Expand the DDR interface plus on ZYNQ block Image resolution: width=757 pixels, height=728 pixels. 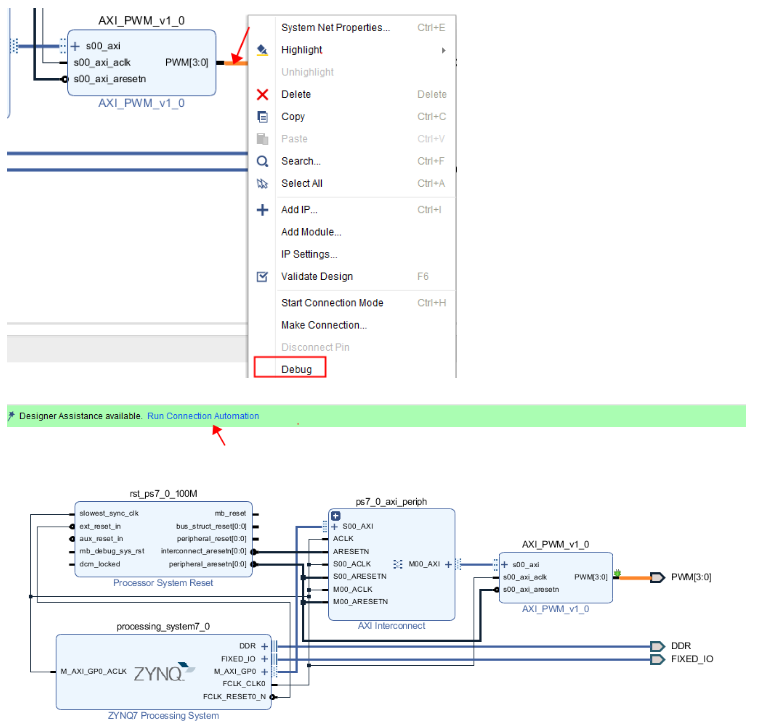click(265, 646)
